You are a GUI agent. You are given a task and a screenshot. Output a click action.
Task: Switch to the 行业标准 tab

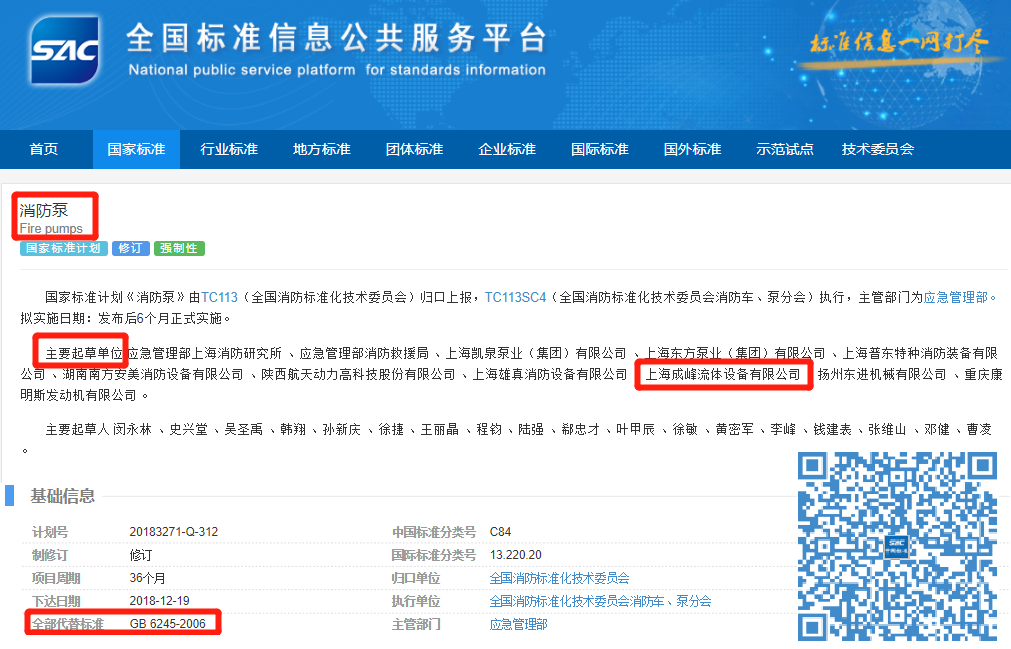tap(228, 147)
